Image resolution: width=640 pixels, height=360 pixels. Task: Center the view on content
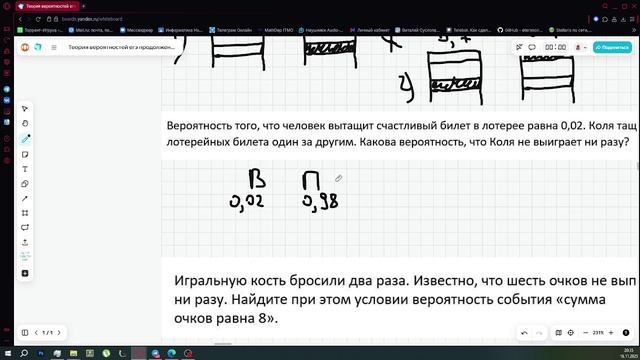(x=571, y=333)
